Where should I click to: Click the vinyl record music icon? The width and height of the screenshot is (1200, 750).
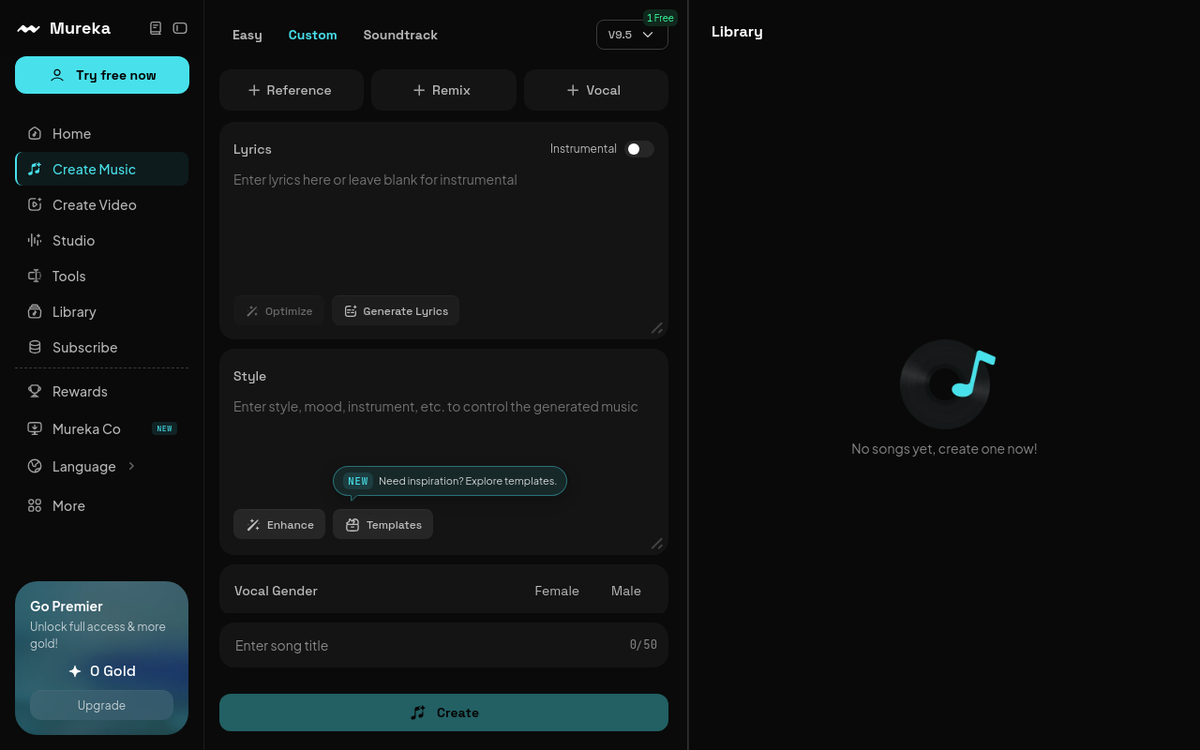pyautogui.click(x=947, y=384)
